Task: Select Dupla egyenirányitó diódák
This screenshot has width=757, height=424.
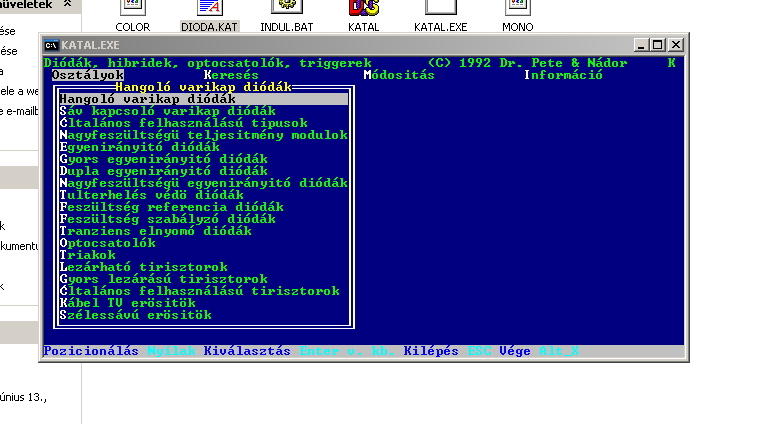Action: pos(164,171)
